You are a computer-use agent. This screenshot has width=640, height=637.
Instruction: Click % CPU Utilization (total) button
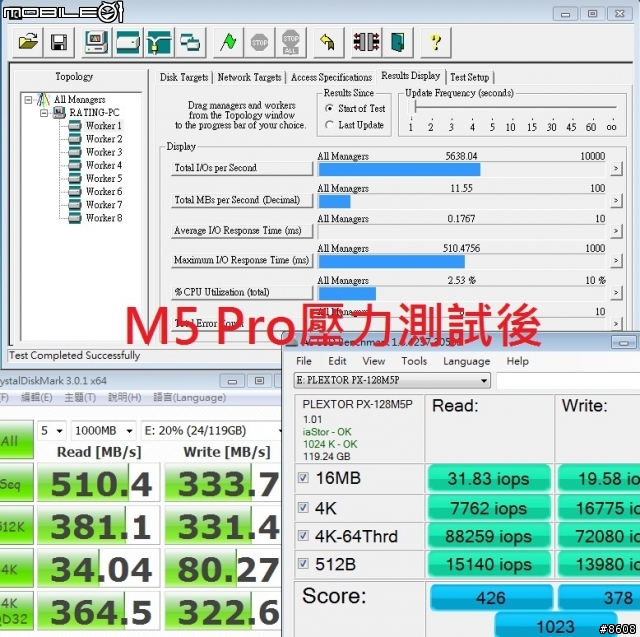[x=242, y=292]
